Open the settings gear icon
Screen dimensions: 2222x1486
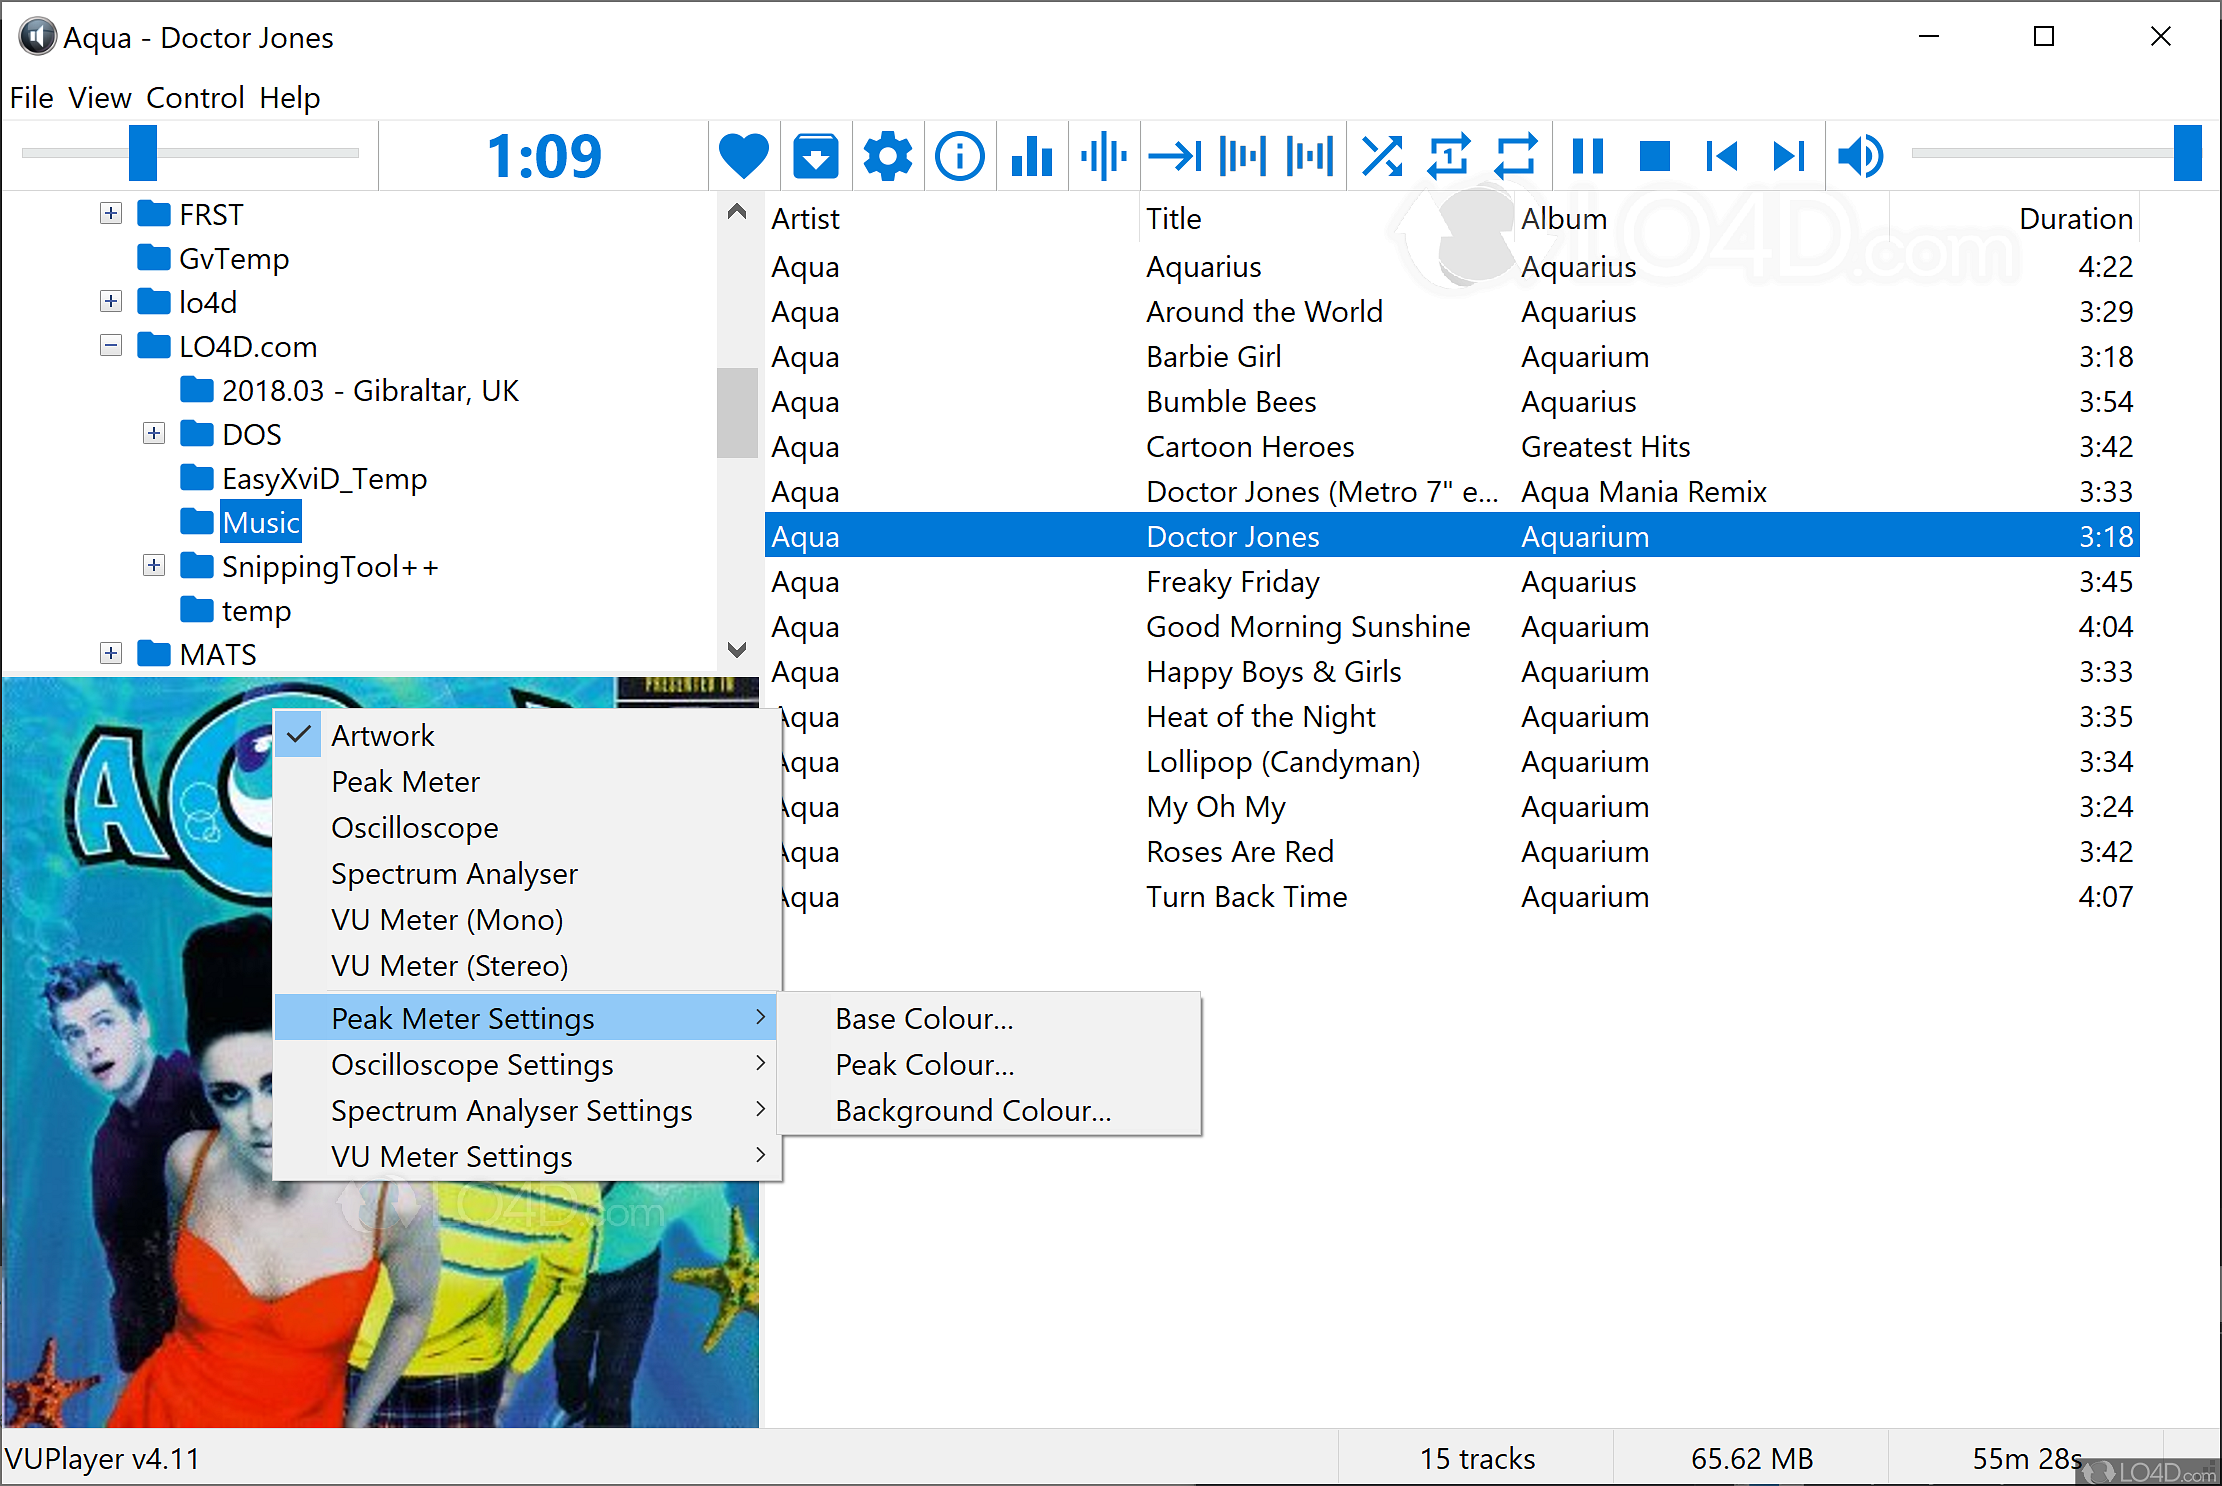pos(888,155)
